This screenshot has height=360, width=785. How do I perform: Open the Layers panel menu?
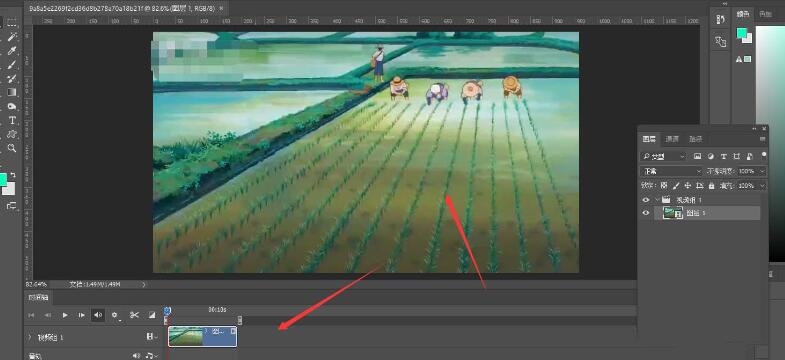pos(762,139)
